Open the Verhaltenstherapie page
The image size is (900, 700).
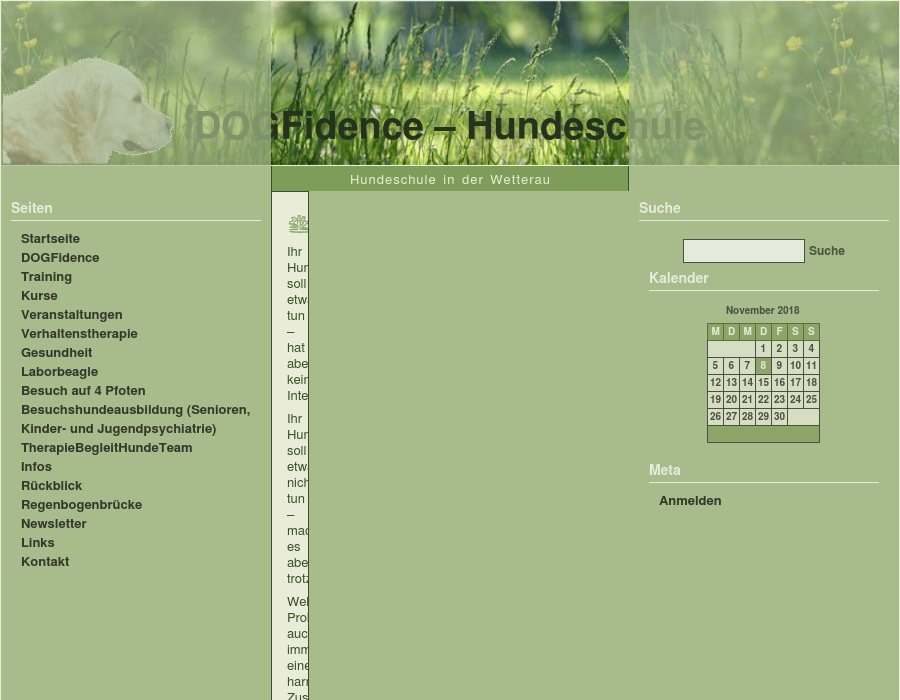(x=79, y=333)
